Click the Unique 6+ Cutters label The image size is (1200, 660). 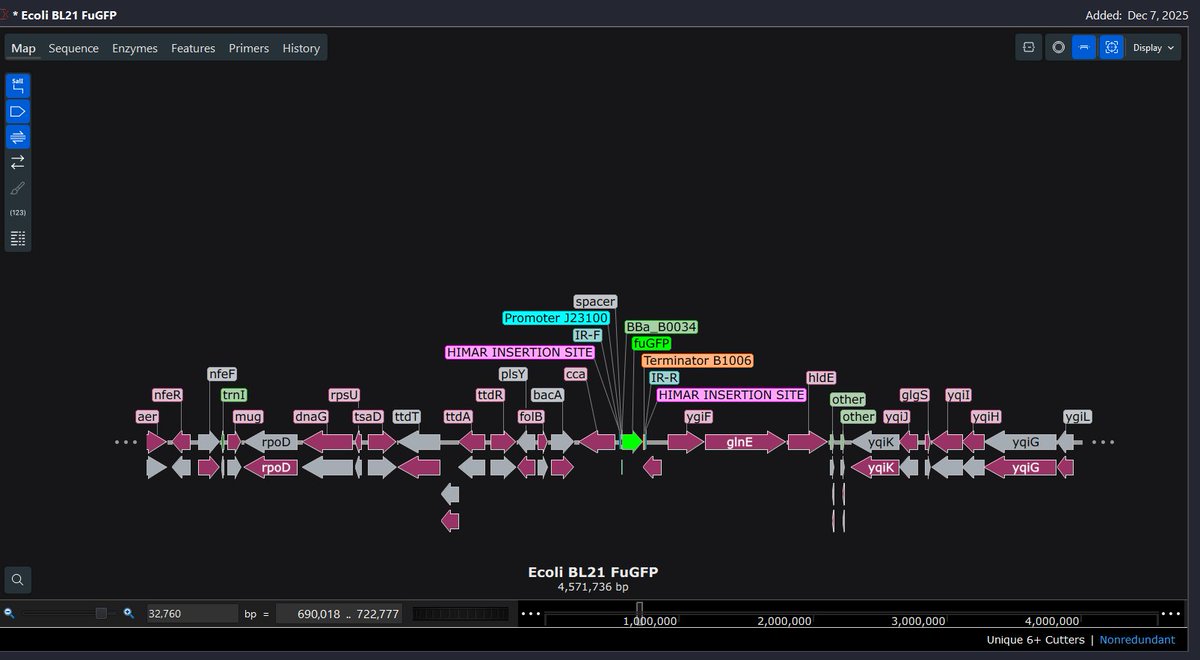(1035, 639)
